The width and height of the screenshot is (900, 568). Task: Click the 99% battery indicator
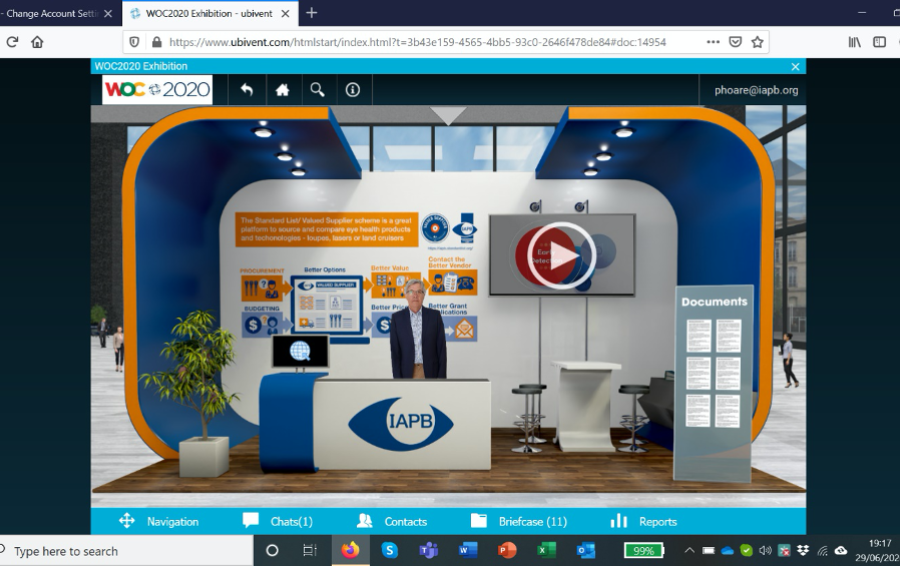click(x=643, y=551)
